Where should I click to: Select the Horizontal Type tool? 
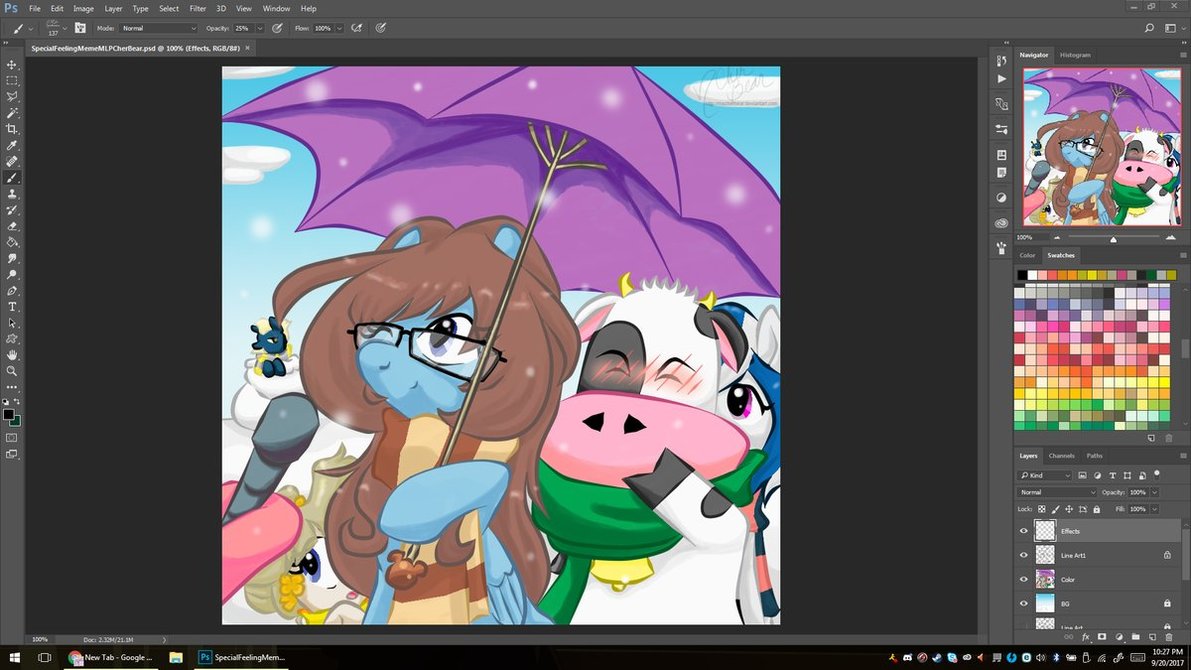pyautogui.click(x=12, y=307)
